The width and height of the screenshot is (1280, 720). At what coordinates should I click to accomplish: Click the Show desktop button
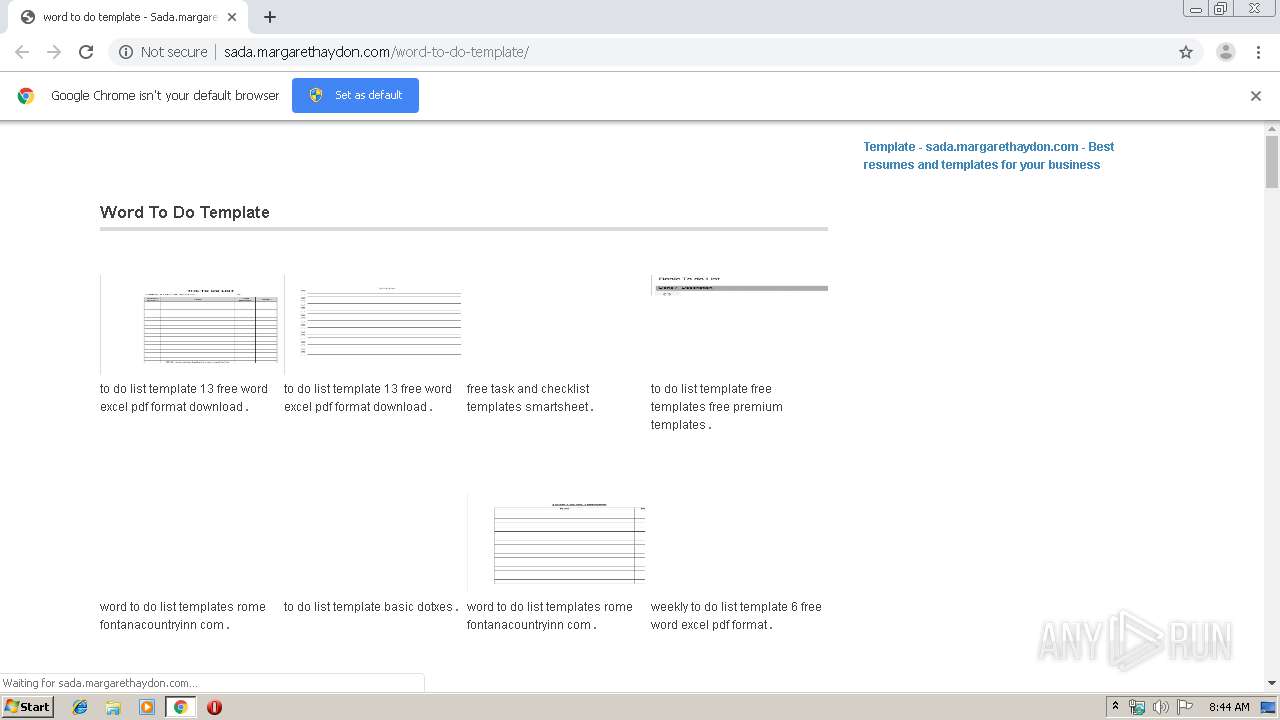(1269, 707)
